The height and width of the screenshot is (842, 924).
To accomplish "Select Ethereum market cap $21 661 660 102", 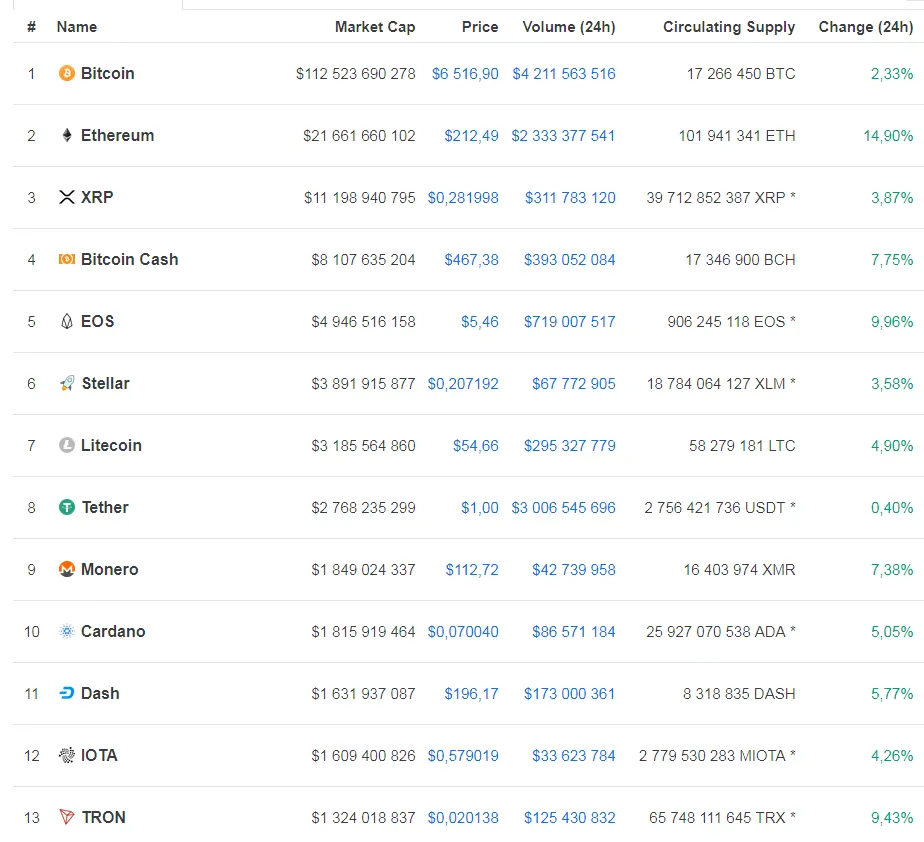I will 359,136.
